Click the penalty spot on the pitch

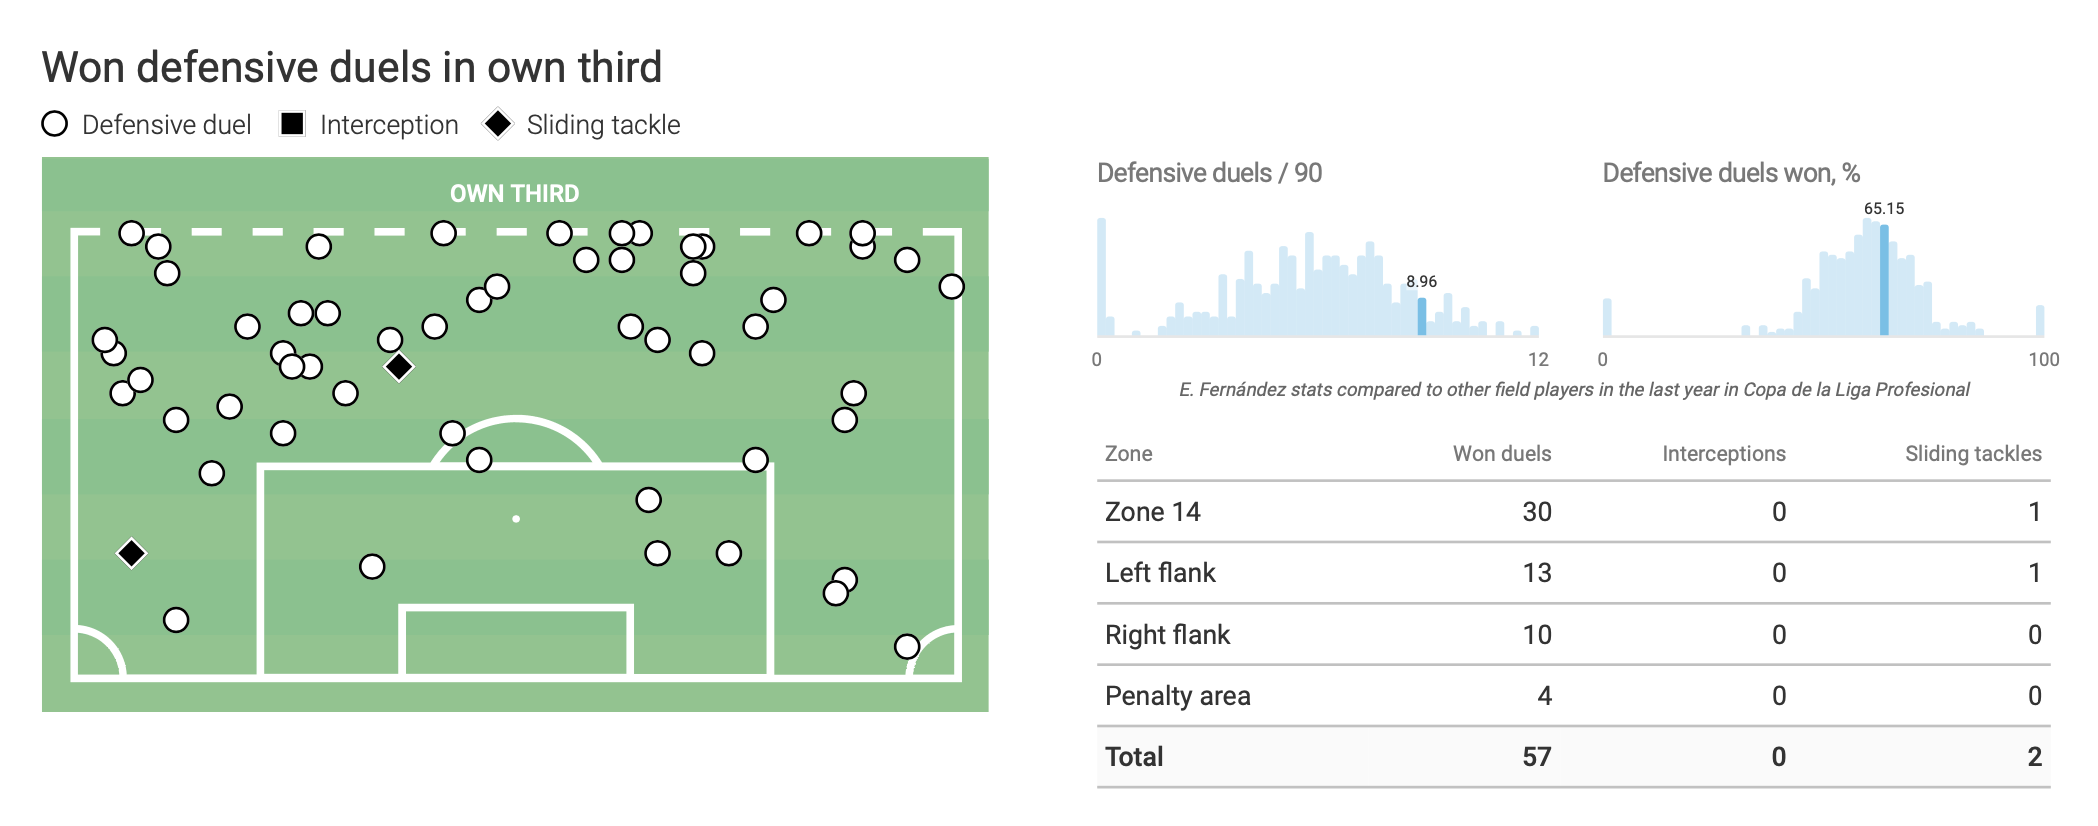(516, 519)
